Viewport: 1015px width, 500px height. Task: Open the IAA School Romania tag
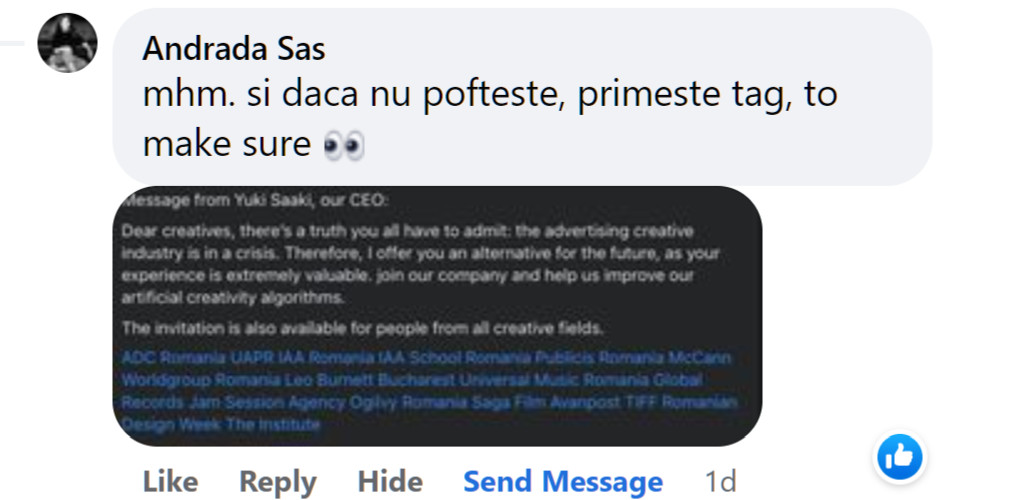coord(454,358)
